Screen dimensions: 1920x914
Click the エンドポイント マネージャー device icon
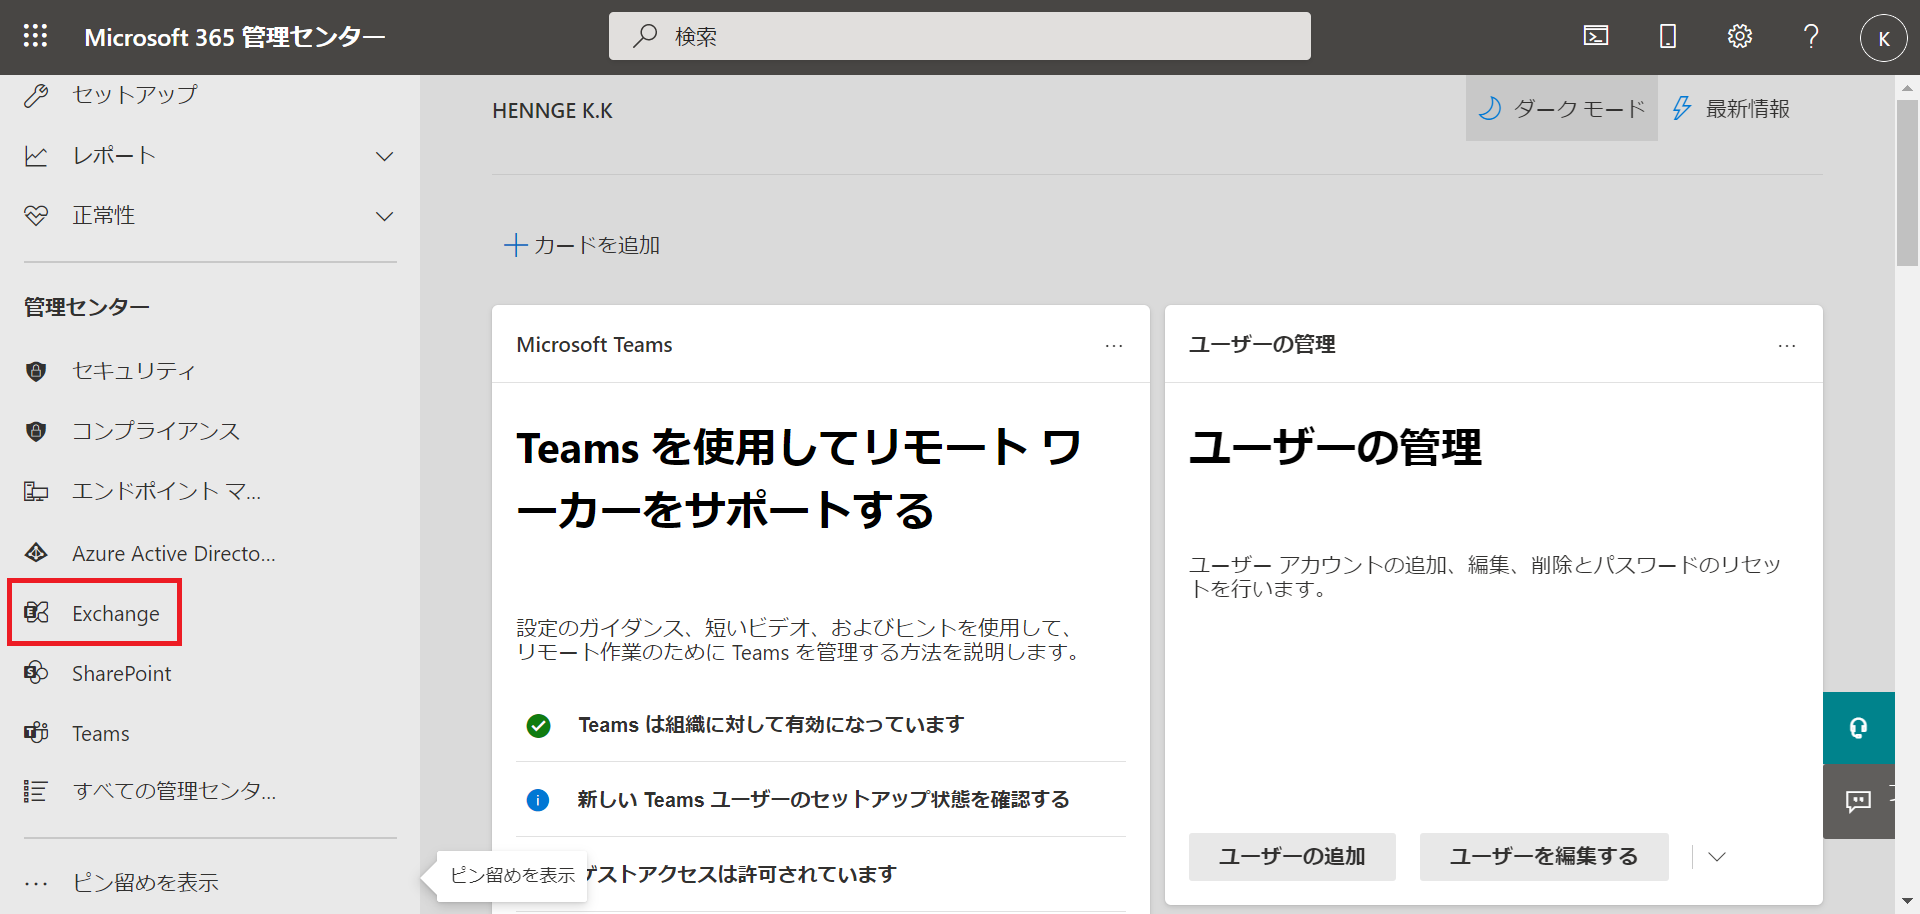tap(36, 491)
